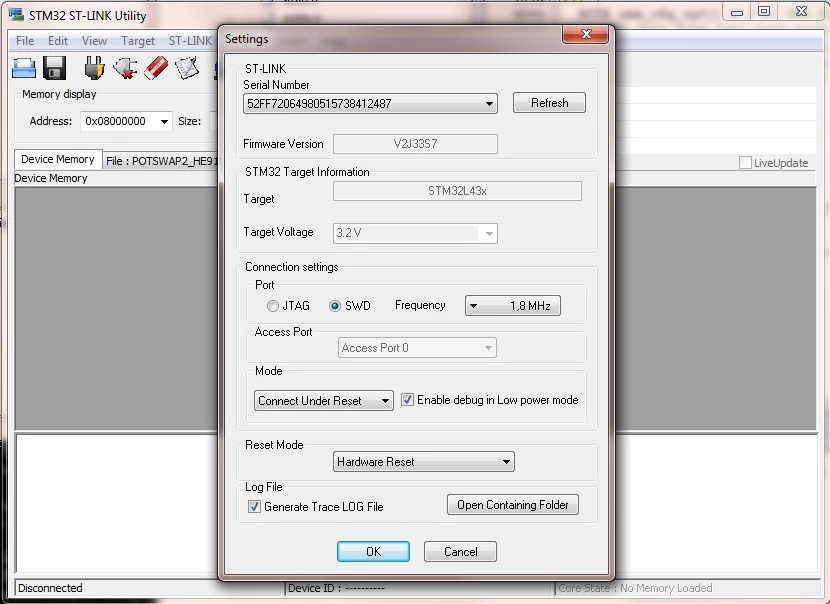The image size is (830, 604).
Task: Click the Core State status entry
Action: tap(635, 588)
